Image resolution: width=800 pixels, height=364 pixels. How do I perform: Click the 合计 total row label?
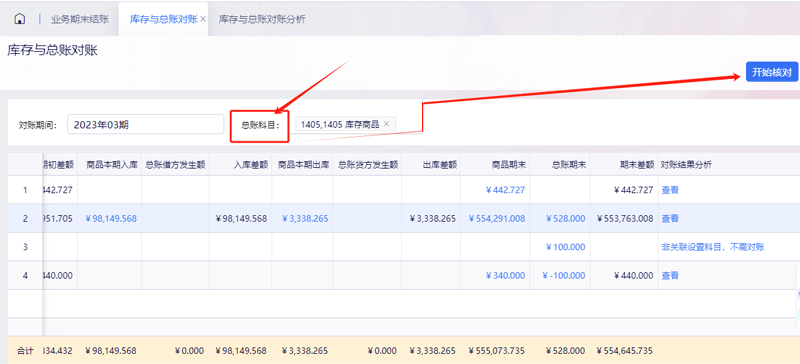point(25,351)
